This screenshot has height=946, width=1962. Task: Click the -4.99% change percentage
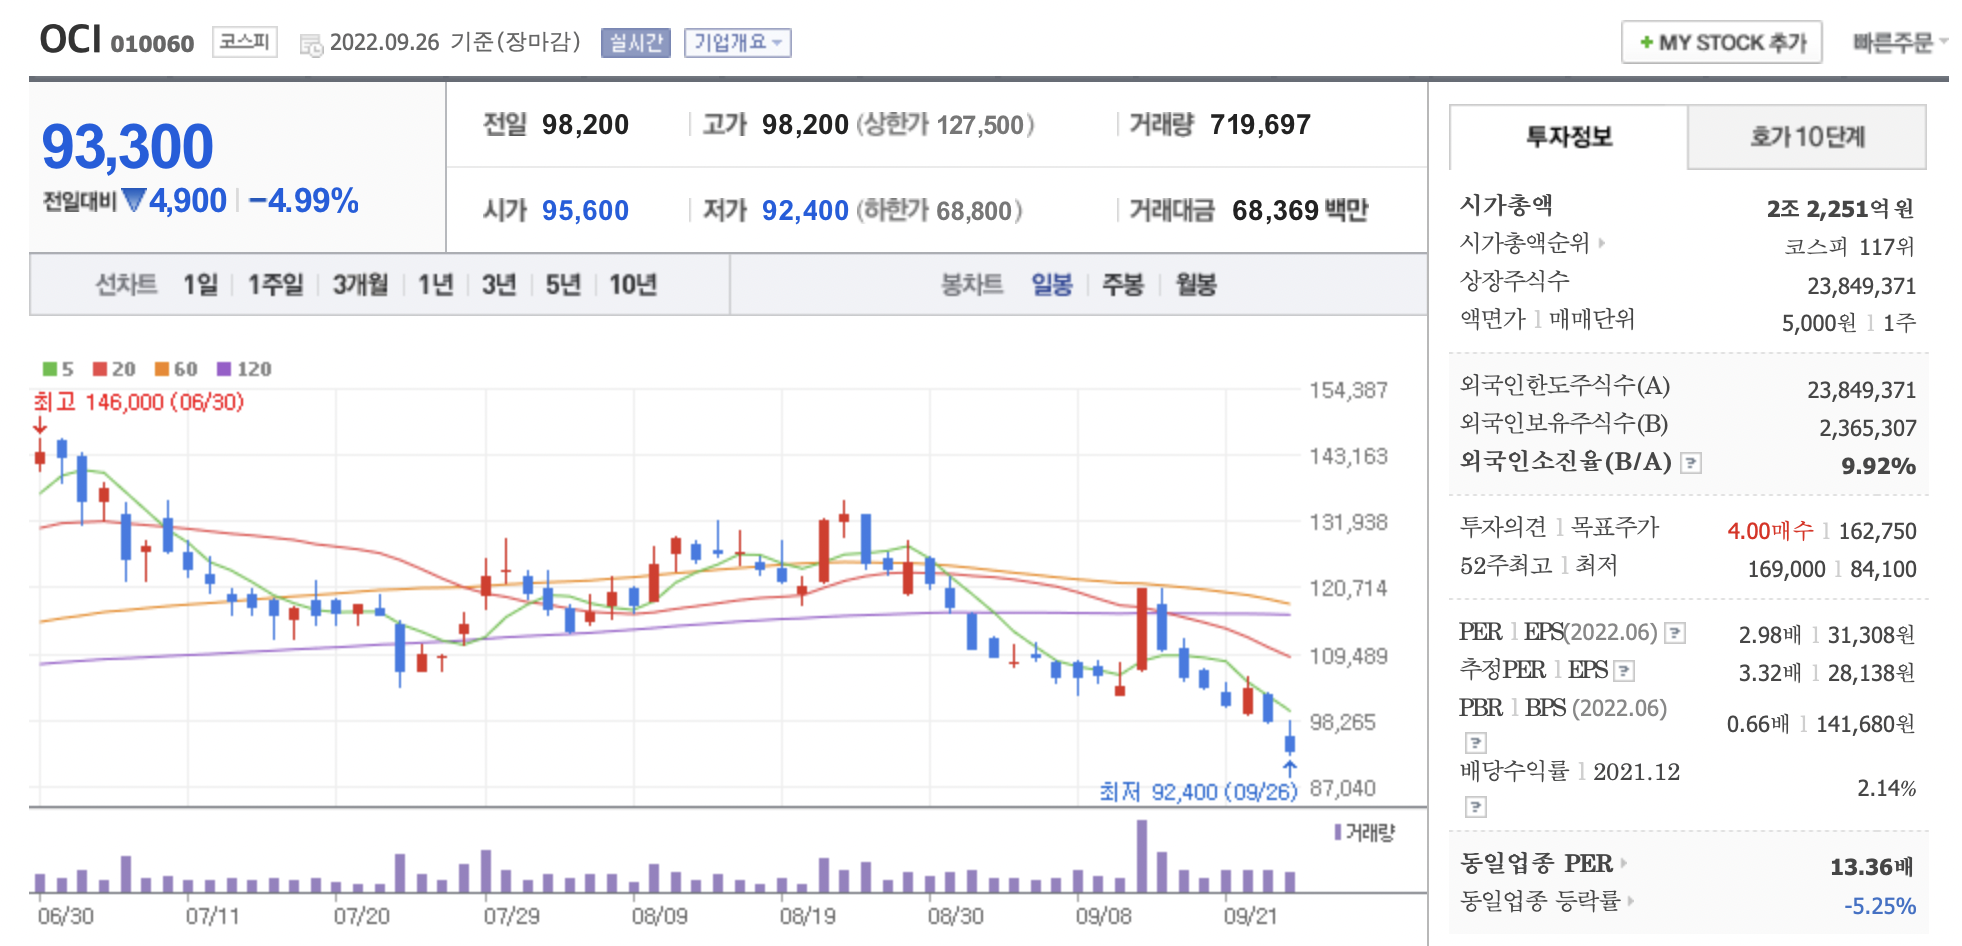[x=304, y=201]
